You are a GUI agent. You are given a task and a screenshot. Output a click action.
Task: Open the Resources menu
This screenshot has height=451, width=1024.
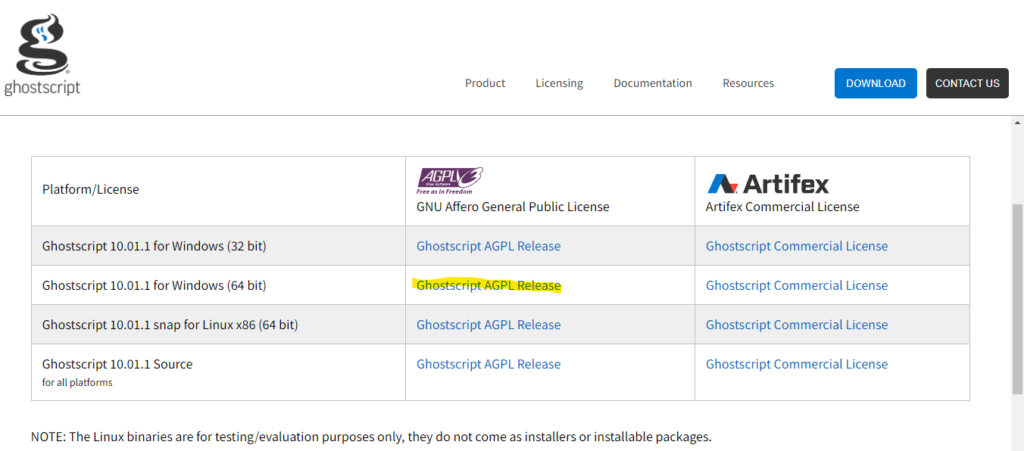click(748, 83)
